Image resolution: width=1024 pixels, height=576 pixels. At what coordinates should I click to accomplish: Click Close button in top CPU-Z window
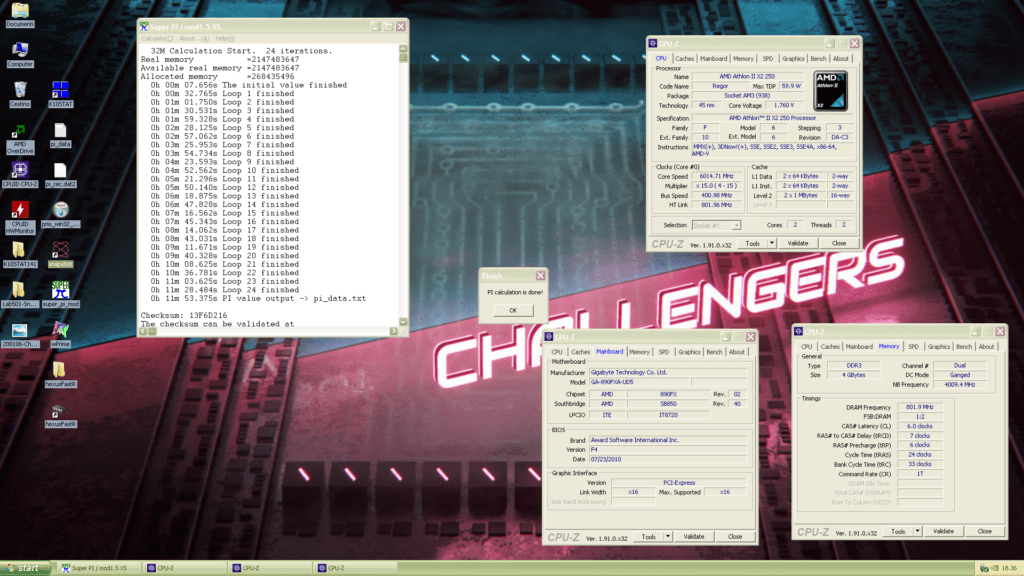tap(839, 244)
